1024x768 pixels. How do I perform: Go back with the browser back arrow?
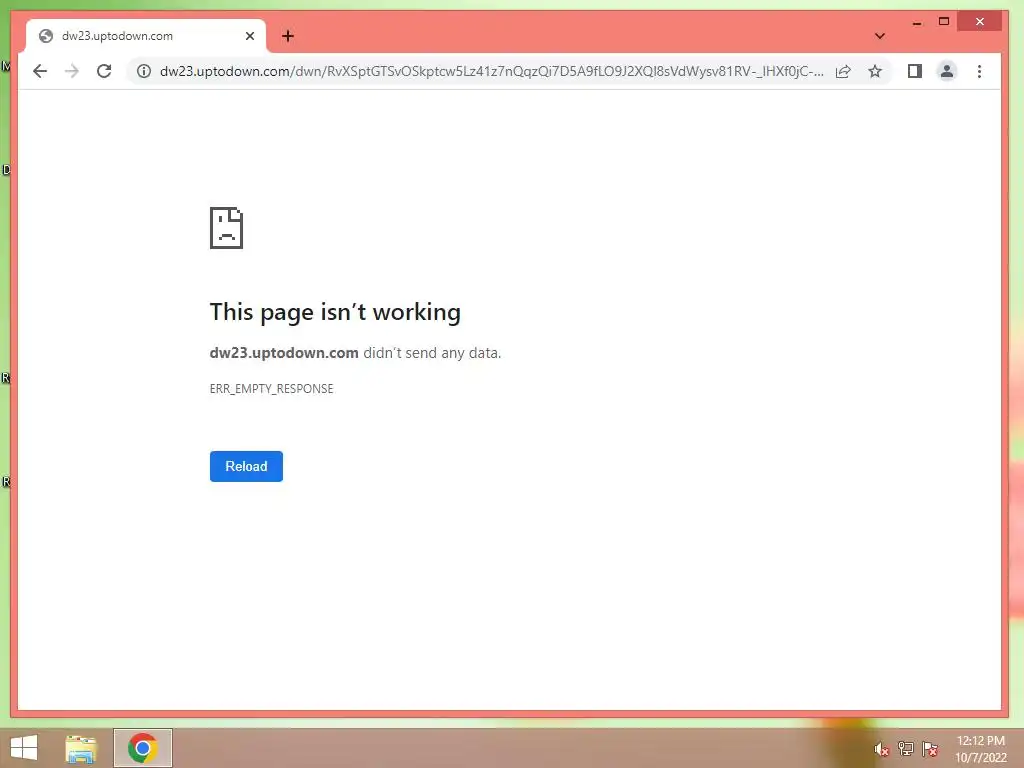tap(40, 71)
